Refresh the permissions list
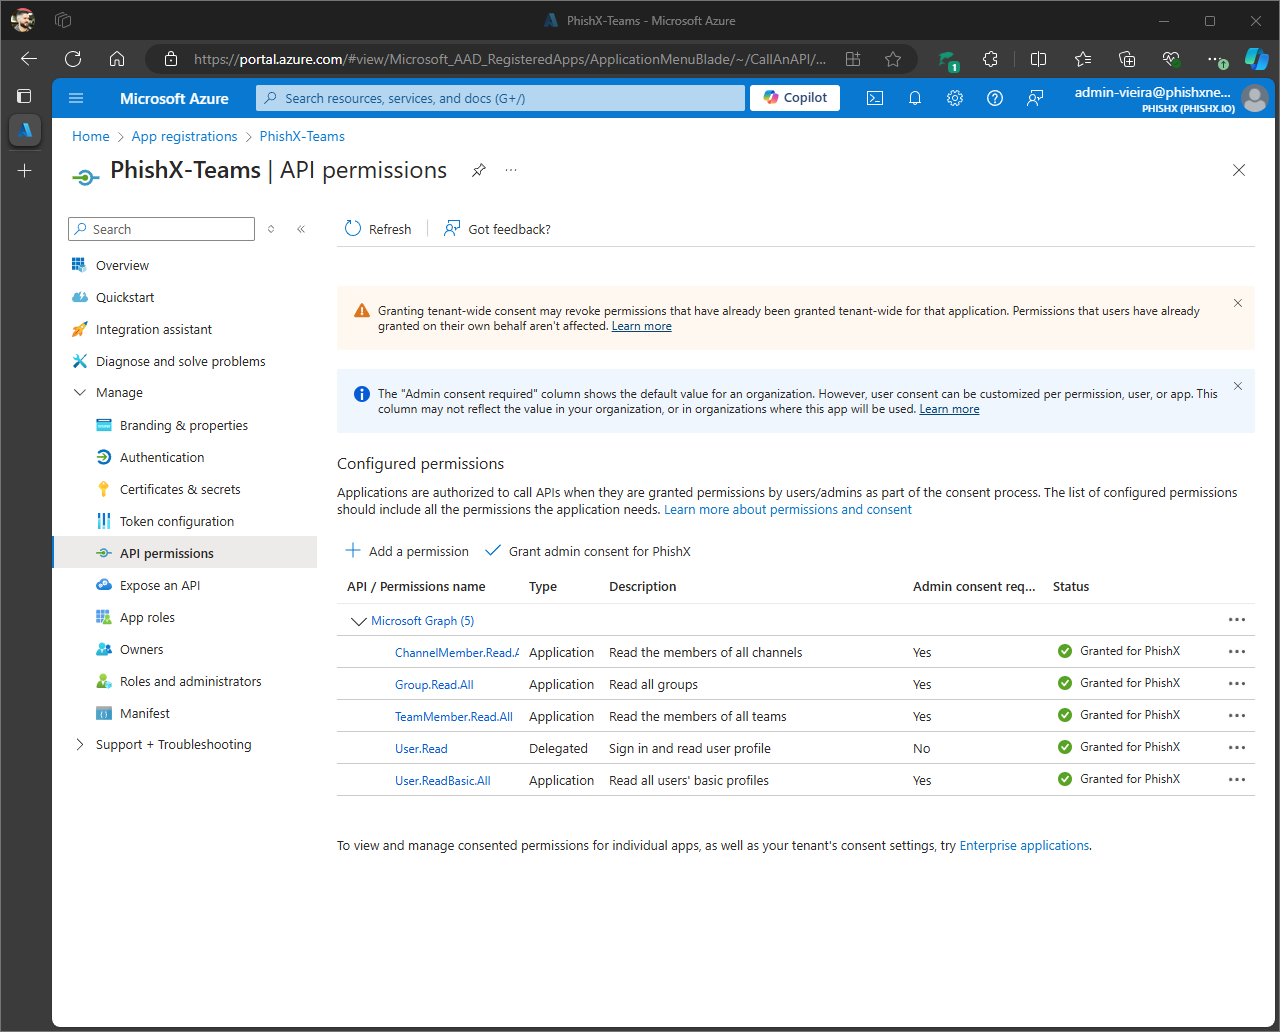Screen dimensions: 1280x1032 coord(378,229)
